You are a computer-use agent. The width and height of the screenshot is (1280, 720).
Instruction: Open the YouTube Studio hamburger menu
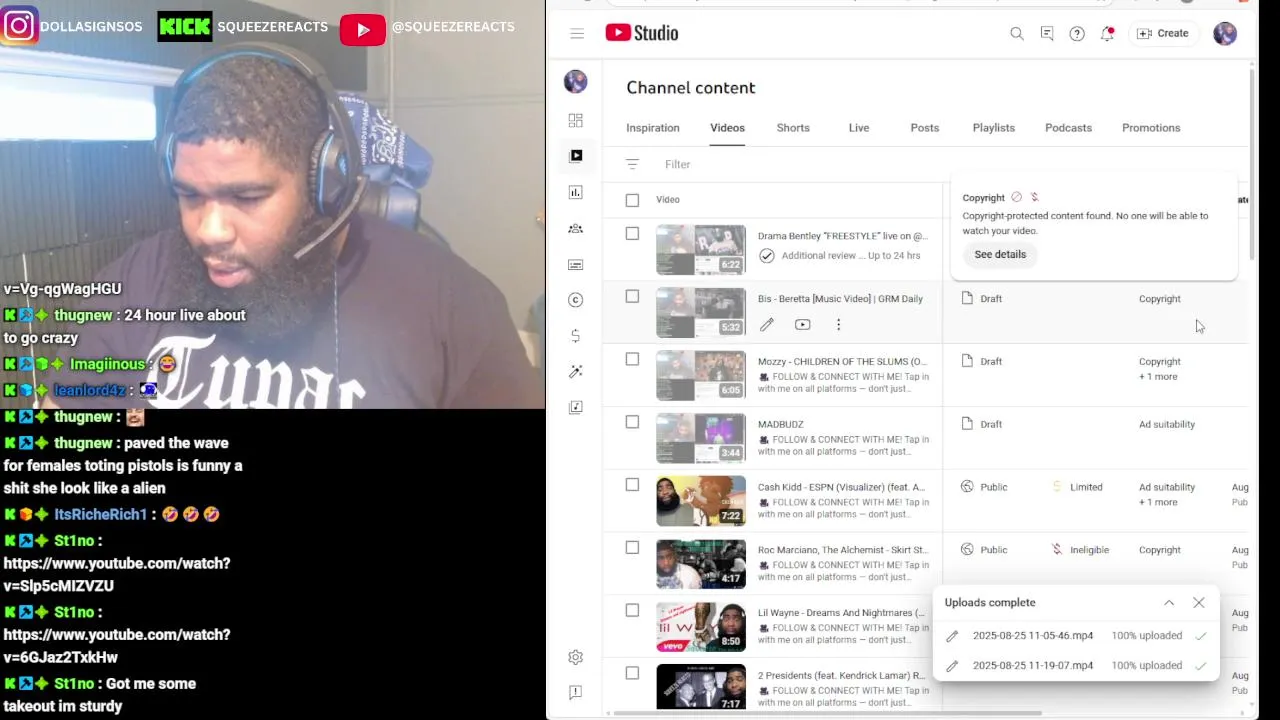point(577,34)
